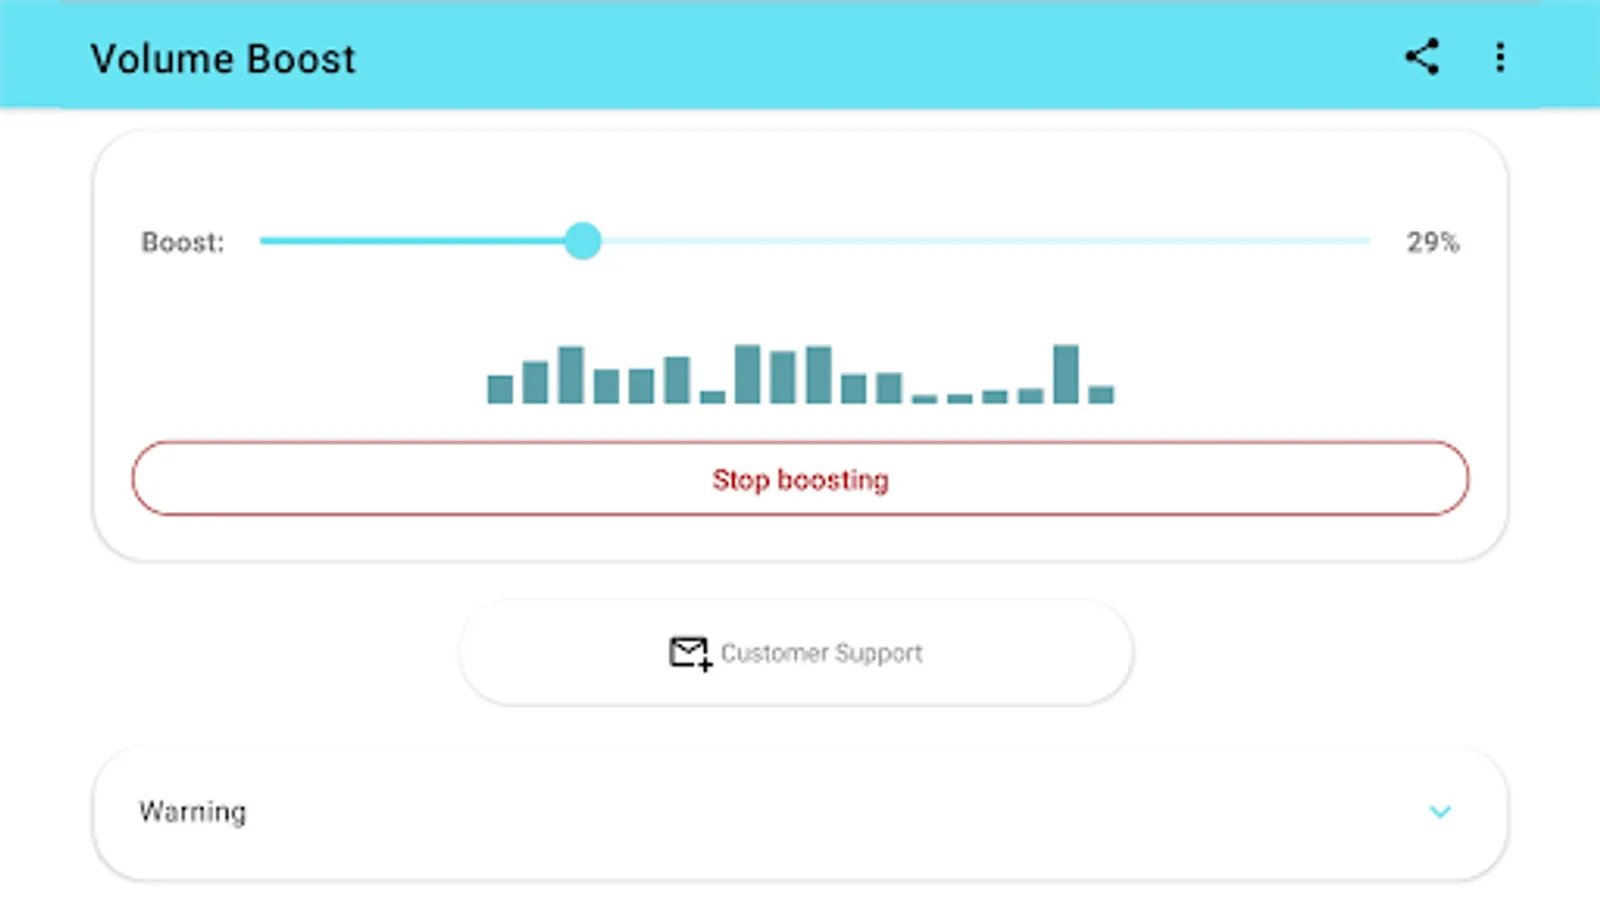Open Customer Support
The width and height of the screenshot is (1600, 900).
tap(795, 652)
